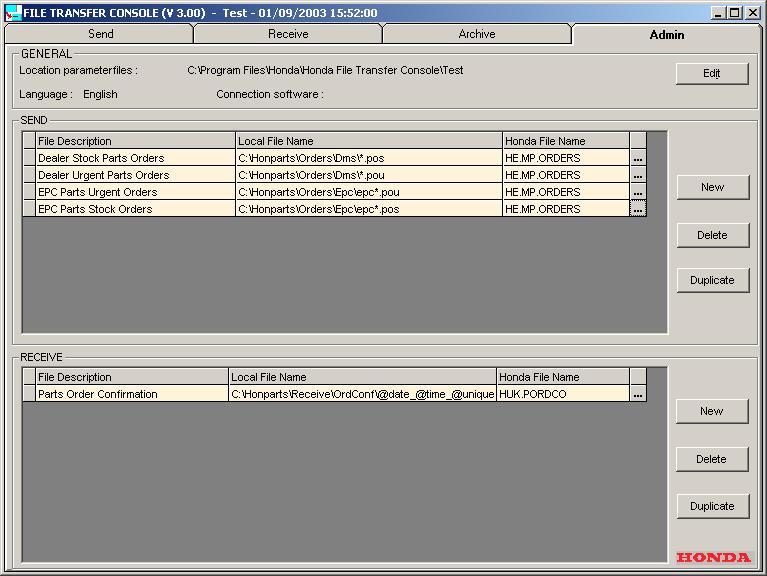Click the EPC Parts Urgent Orders cell
The width and height of the screenshot is (767, 576).
(135, 192)
